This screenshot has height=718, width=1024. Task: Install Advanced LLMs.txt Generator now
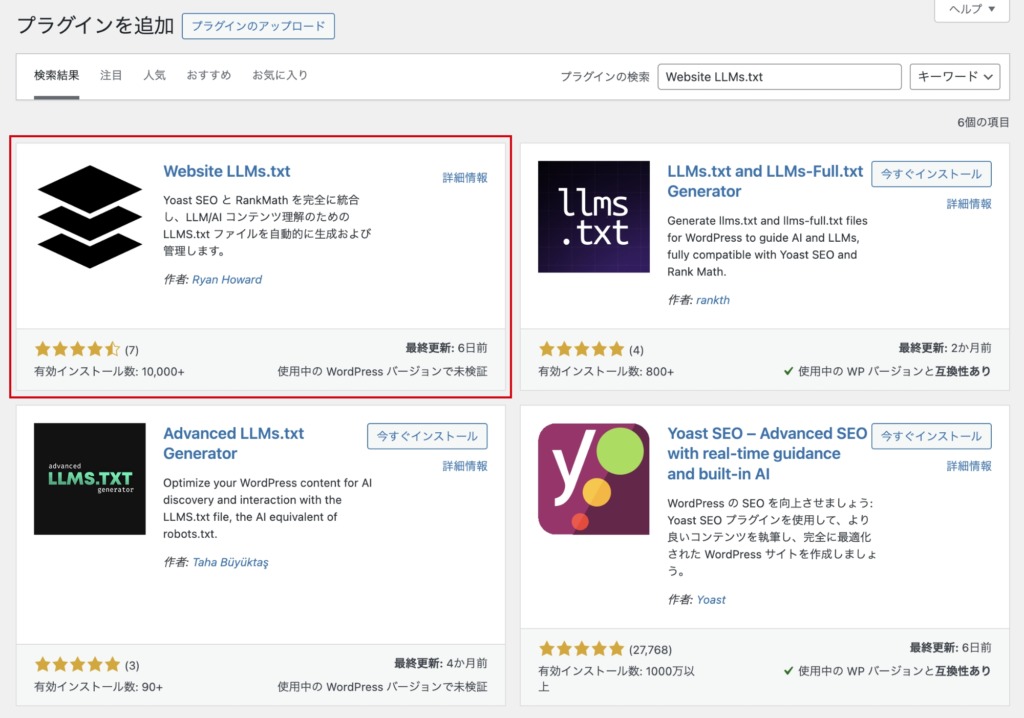427,436
